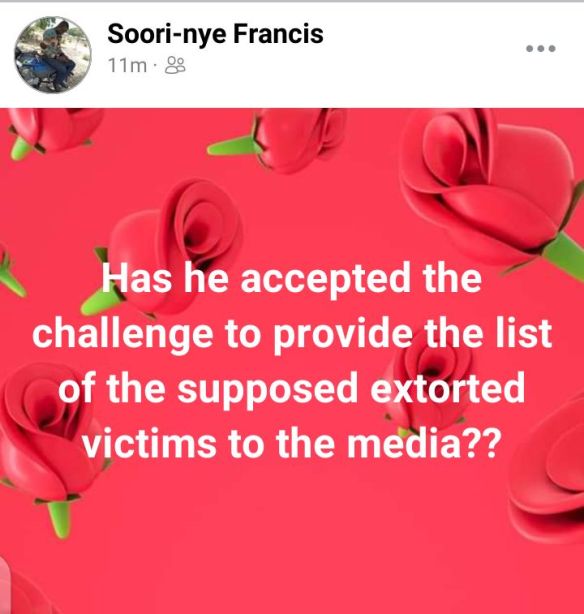Image resolution: width=584 pixels, height=614 pixels.
Task: Click the phrase "provide the list"
Action: [x=413, y=334]
